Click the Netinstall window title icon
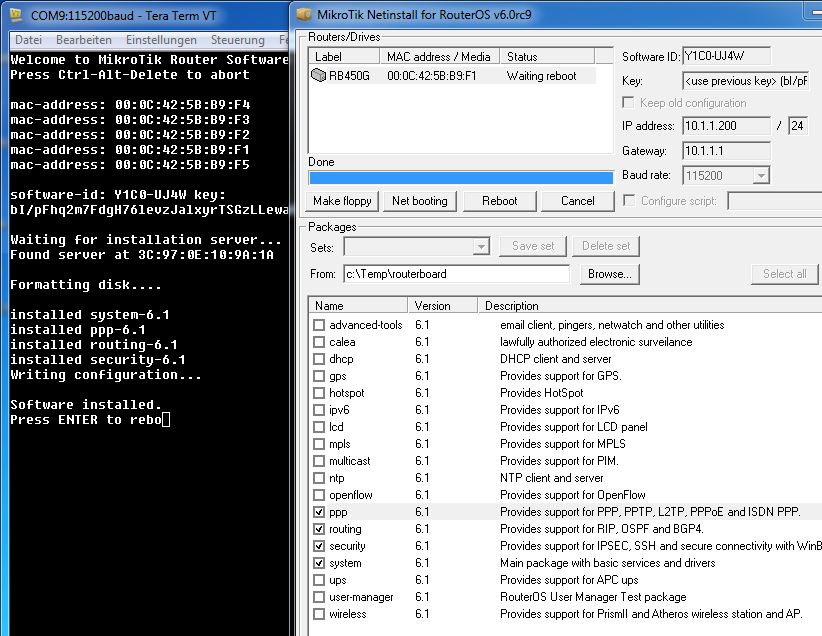The width and height of the screenshot is (822, 636). pos(304,14)
